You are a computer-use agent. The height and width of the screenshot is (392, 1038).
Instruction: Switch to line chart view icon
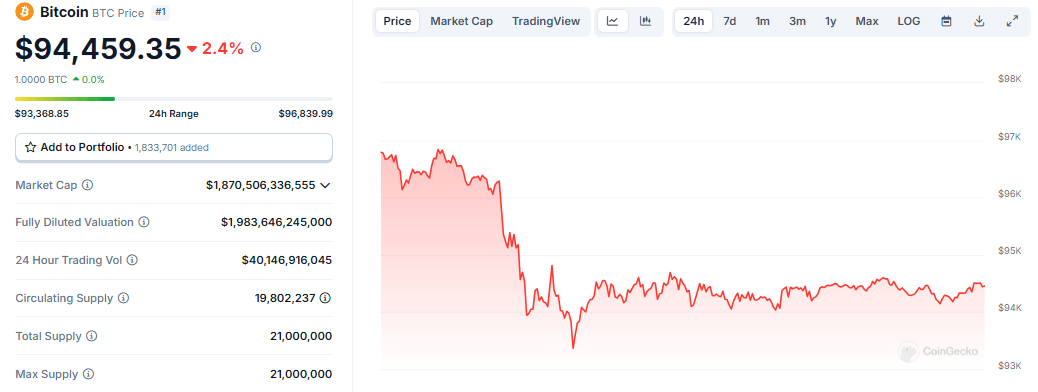pyautogui.click(x=612, y=21)
